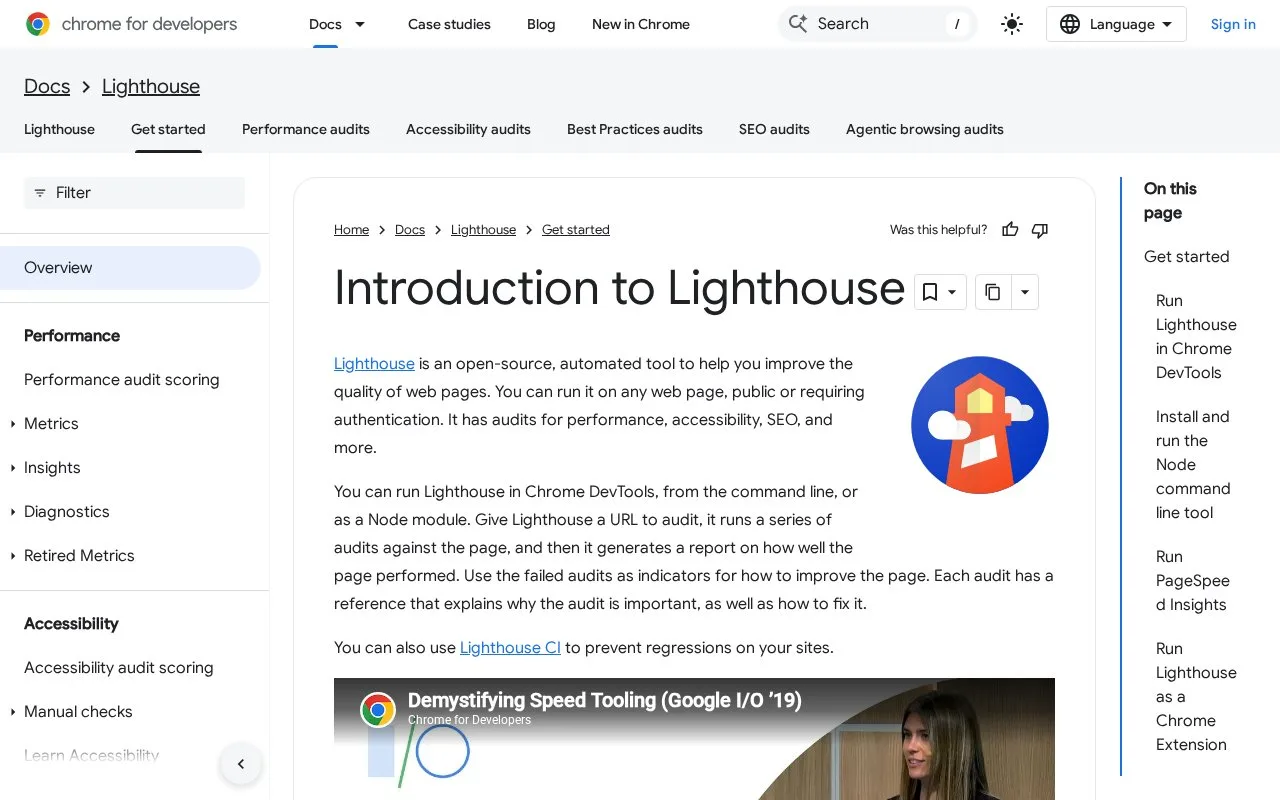Viewport: 1280px width, 800px height.
Task: Click the Docs link in the page header breadcrumb
Action: click(x=47, y=86)
